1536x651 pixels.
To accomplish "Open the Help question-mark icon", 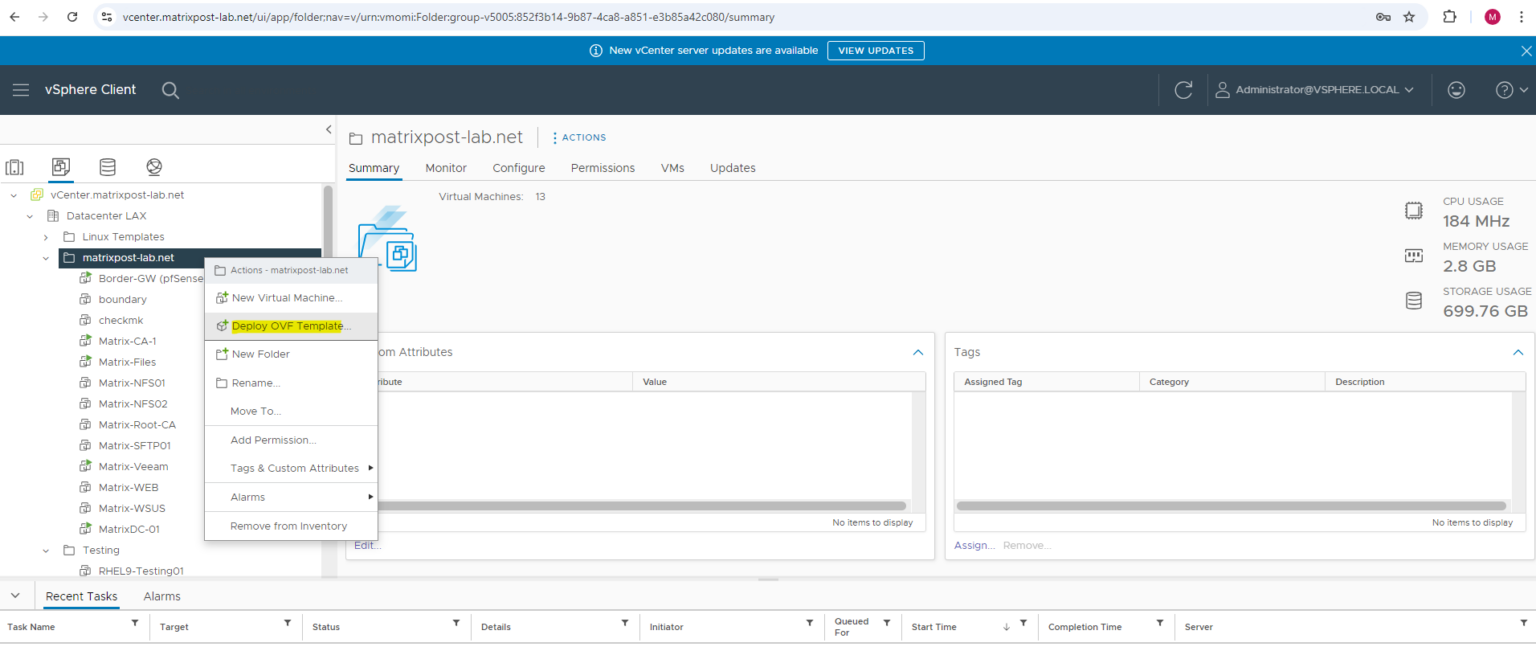I will (x=1505, y=89).
